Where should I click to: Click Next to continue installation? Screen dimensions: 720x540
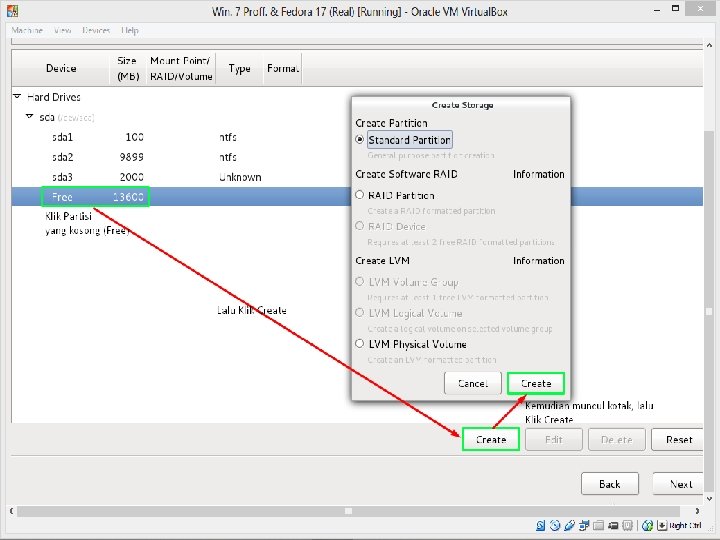pos(680,484)
